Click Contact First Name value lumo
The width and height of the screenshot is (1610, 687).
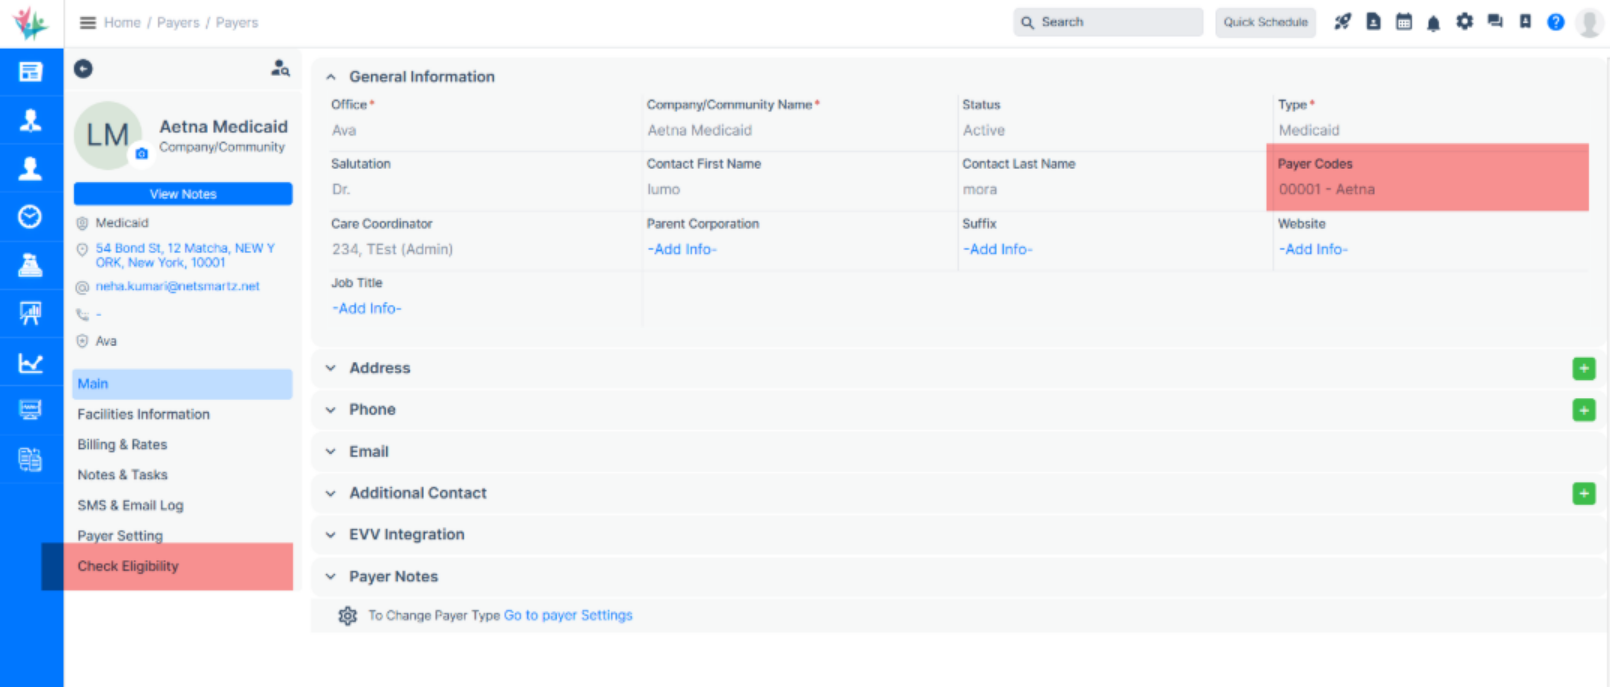[663, 189]
